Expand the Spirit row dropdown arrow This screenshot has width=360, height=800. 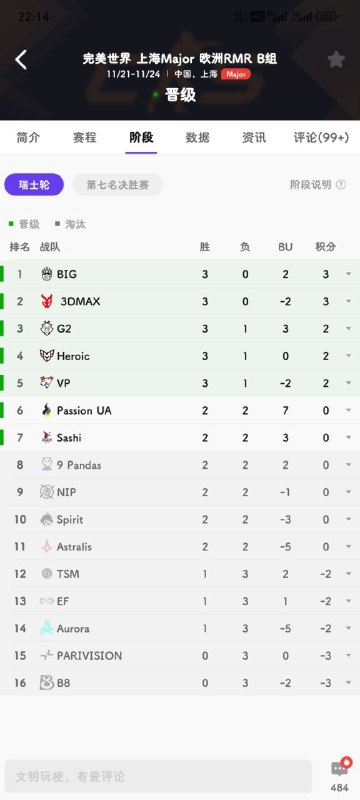click(x=349, y=519)
